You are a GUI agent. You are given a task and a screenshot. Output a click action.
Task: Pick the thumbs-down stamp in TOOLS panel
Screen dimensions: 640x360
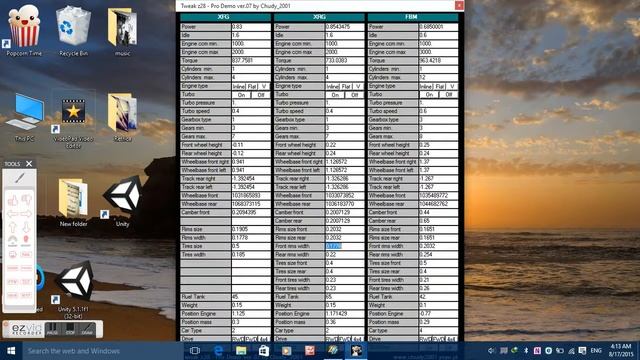click(x=26, y=200)
